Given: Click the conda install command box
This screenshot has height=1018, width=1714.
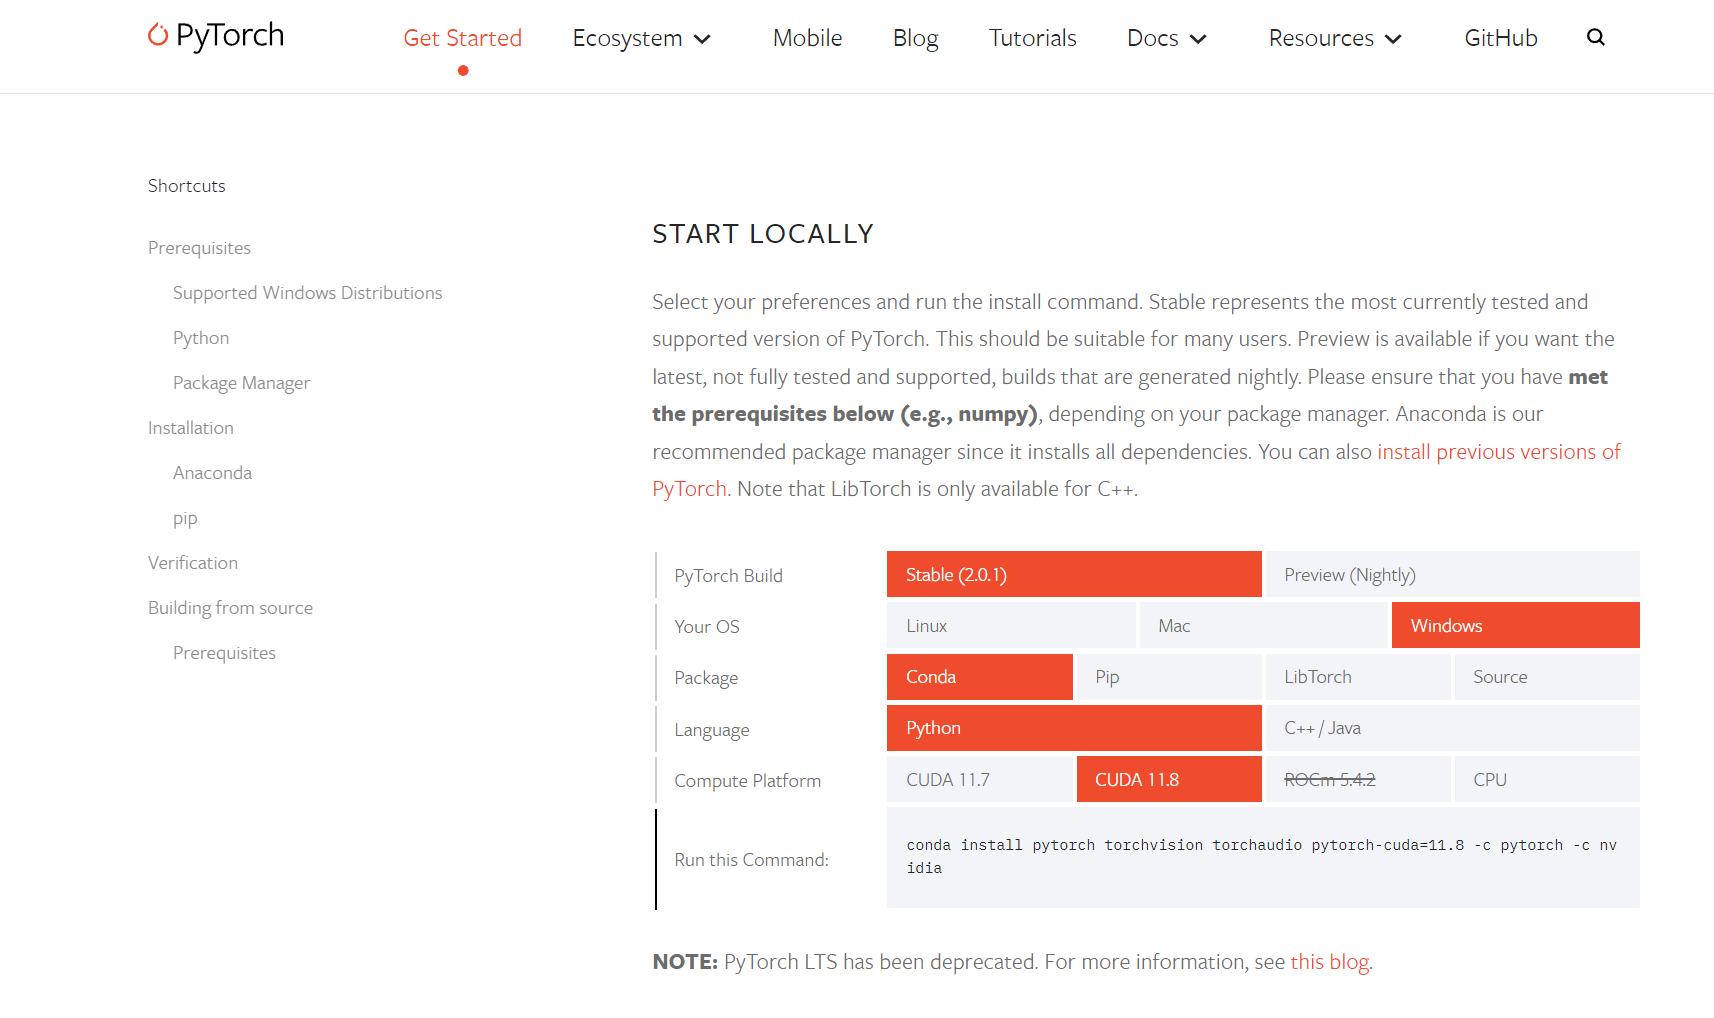Looking at the screenshot, I should click(1262, 857).
